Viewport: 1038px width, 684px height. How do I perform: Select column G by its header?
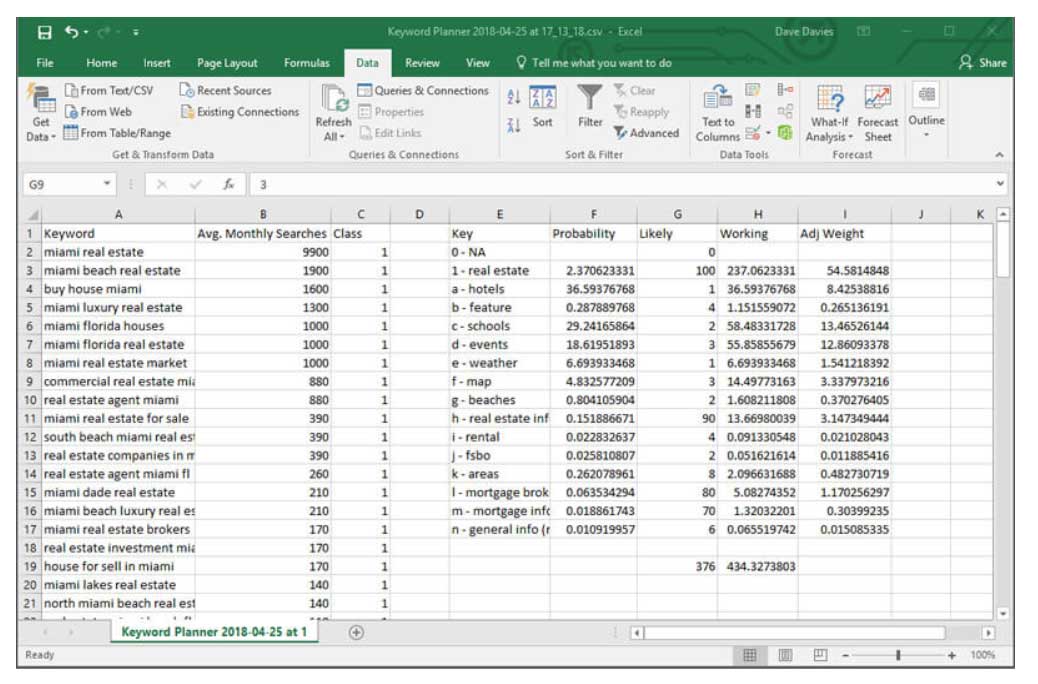coord(677,215)
